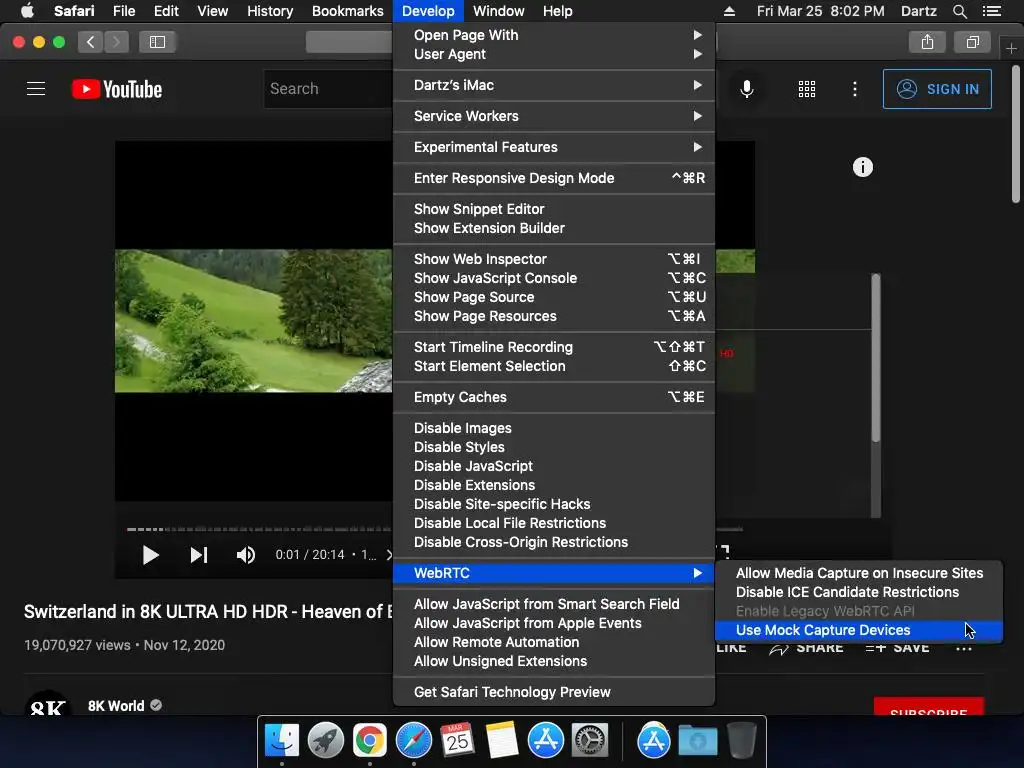Open Notification Center list icon
Screen dimensions: 1024x768
pyautogui.click(x=991, y=11)
